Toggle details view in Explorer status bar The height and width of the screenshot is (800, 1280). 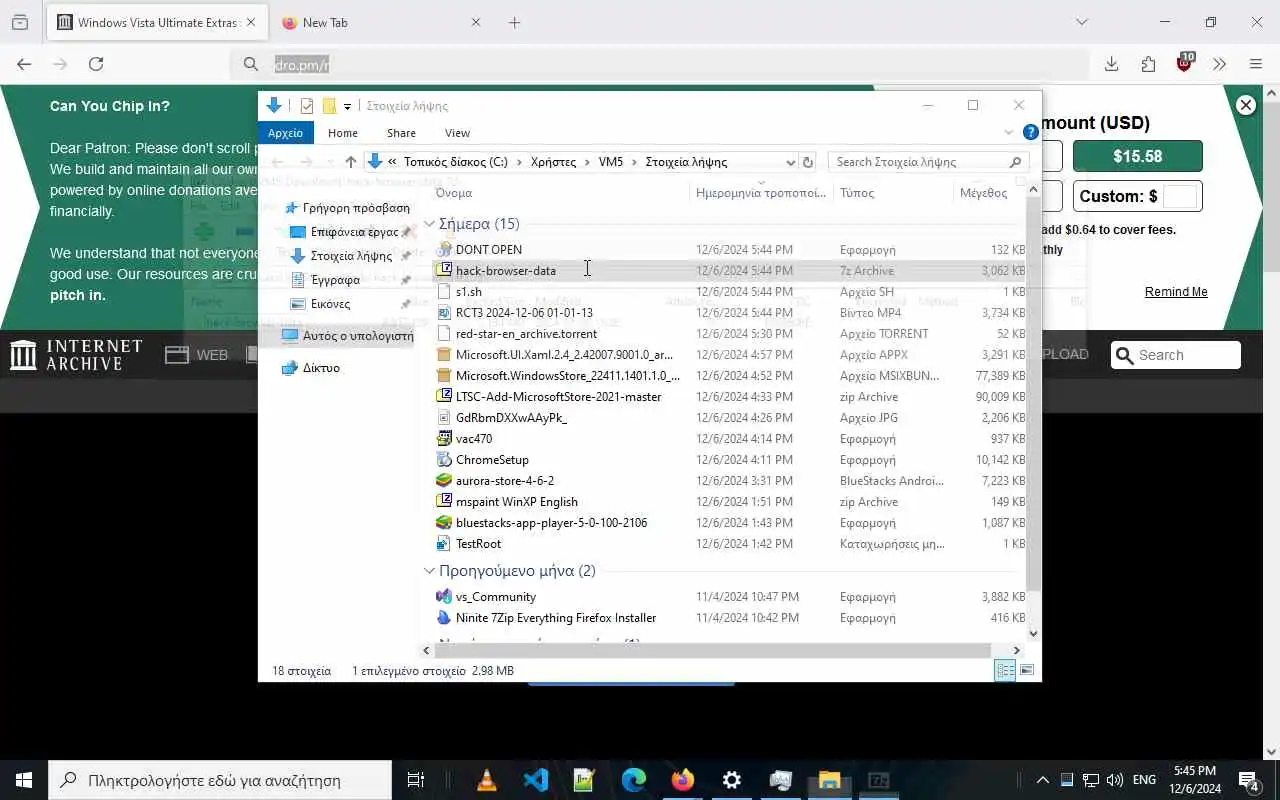pyautogui.click(x=1005, y=670)
